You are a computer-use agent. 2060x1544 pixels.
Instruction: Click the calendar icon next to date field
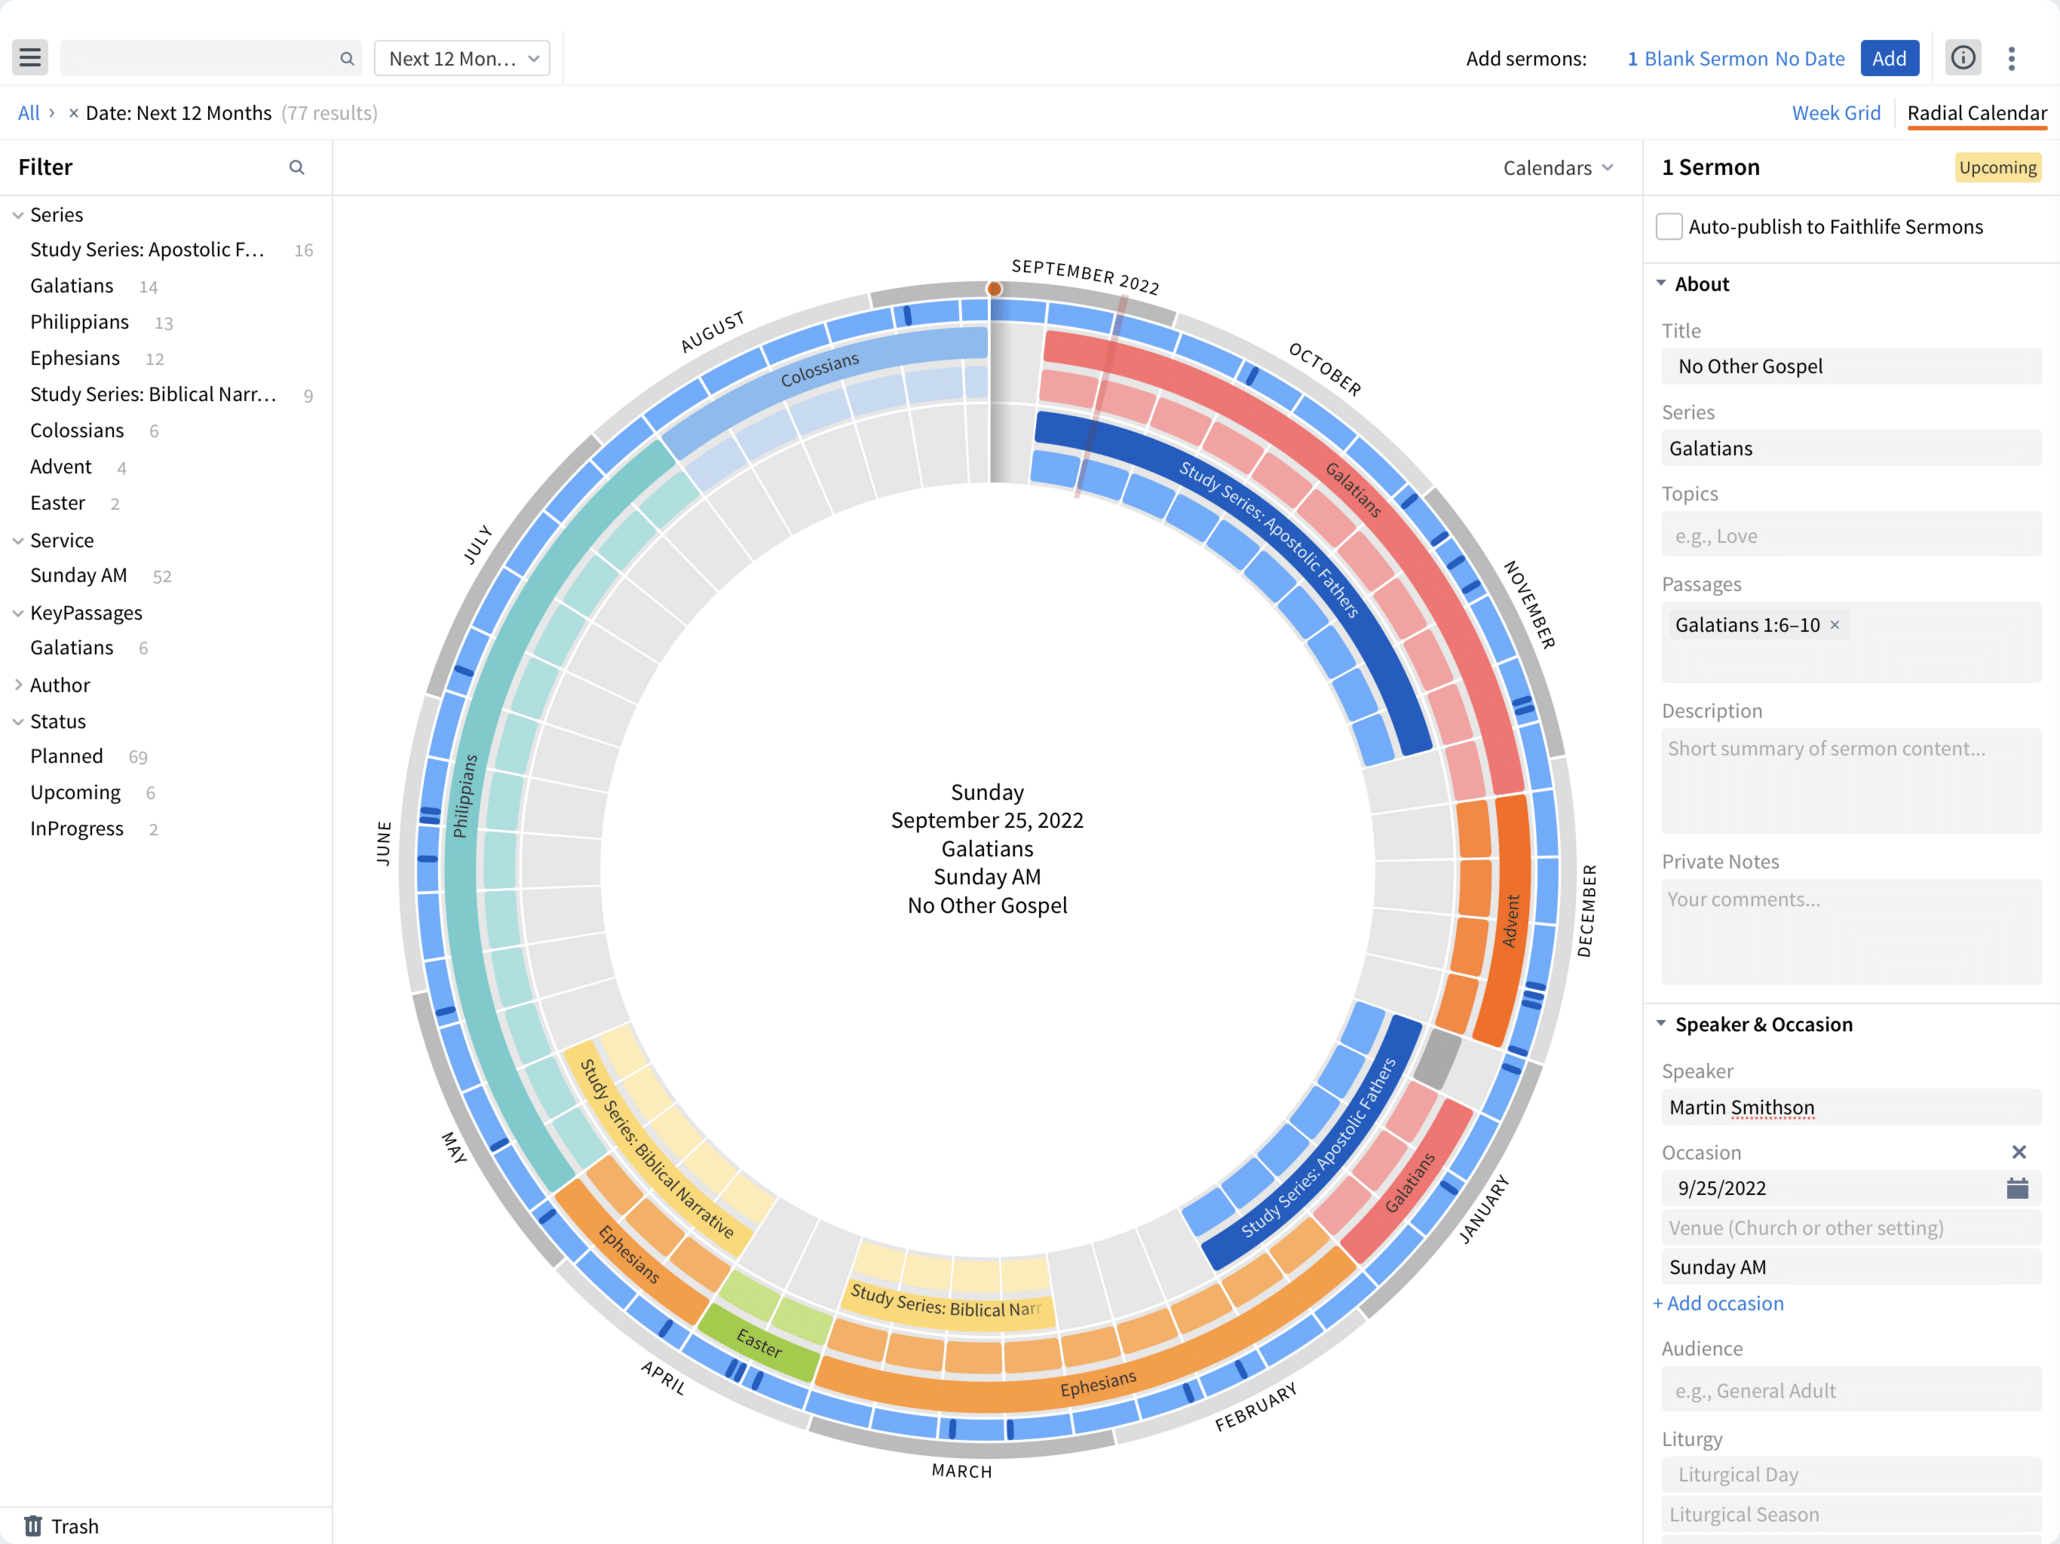[x=2016, y=1187]
